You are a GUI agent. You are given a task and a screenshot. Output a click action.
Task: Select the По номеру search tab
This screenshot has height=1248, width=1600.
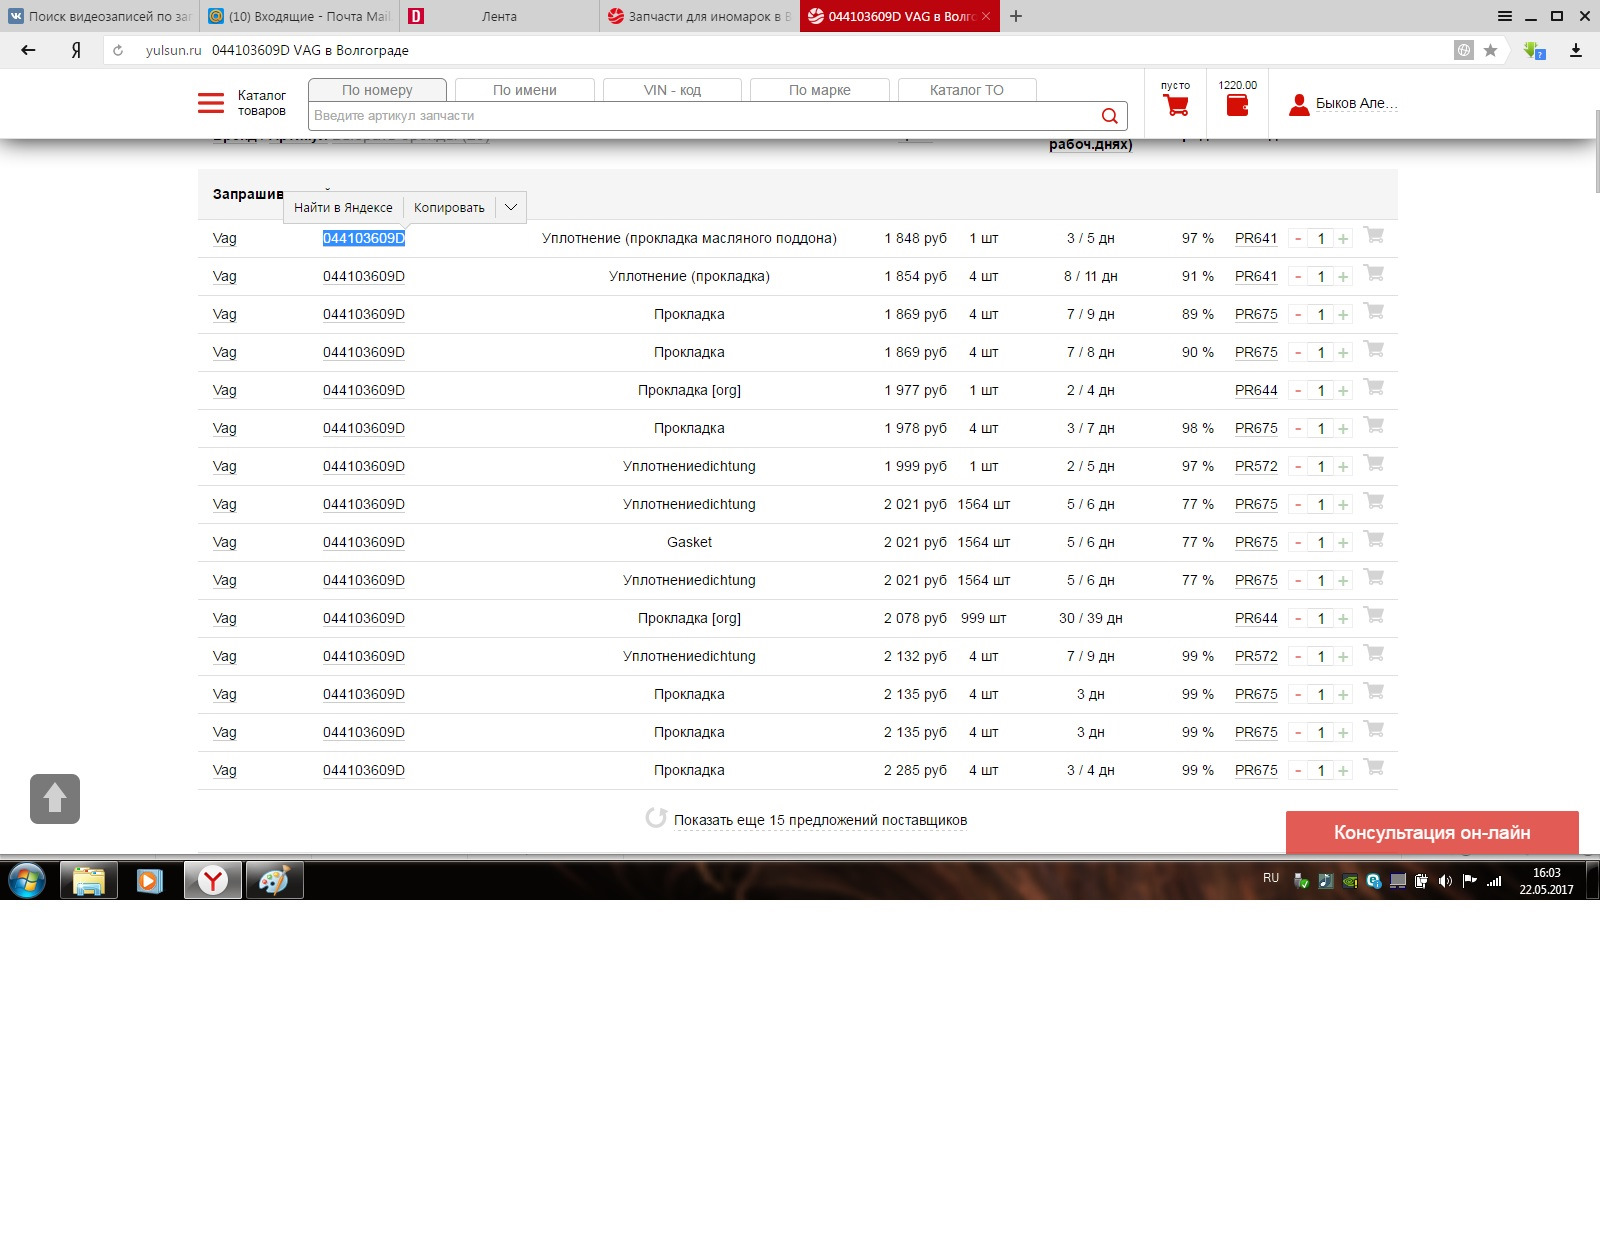pos(377,90)
